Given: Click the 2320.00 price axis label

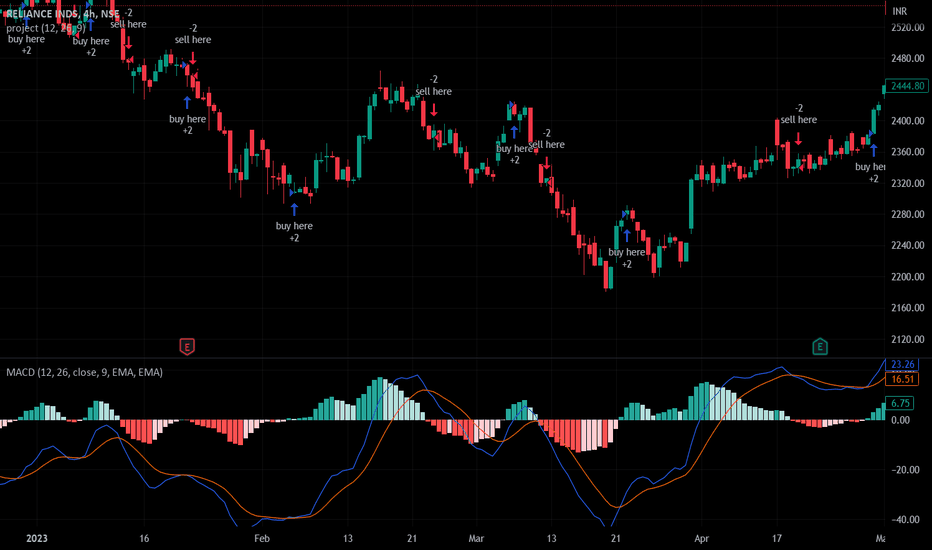Looking at the screenshot, I should (908, 183).
